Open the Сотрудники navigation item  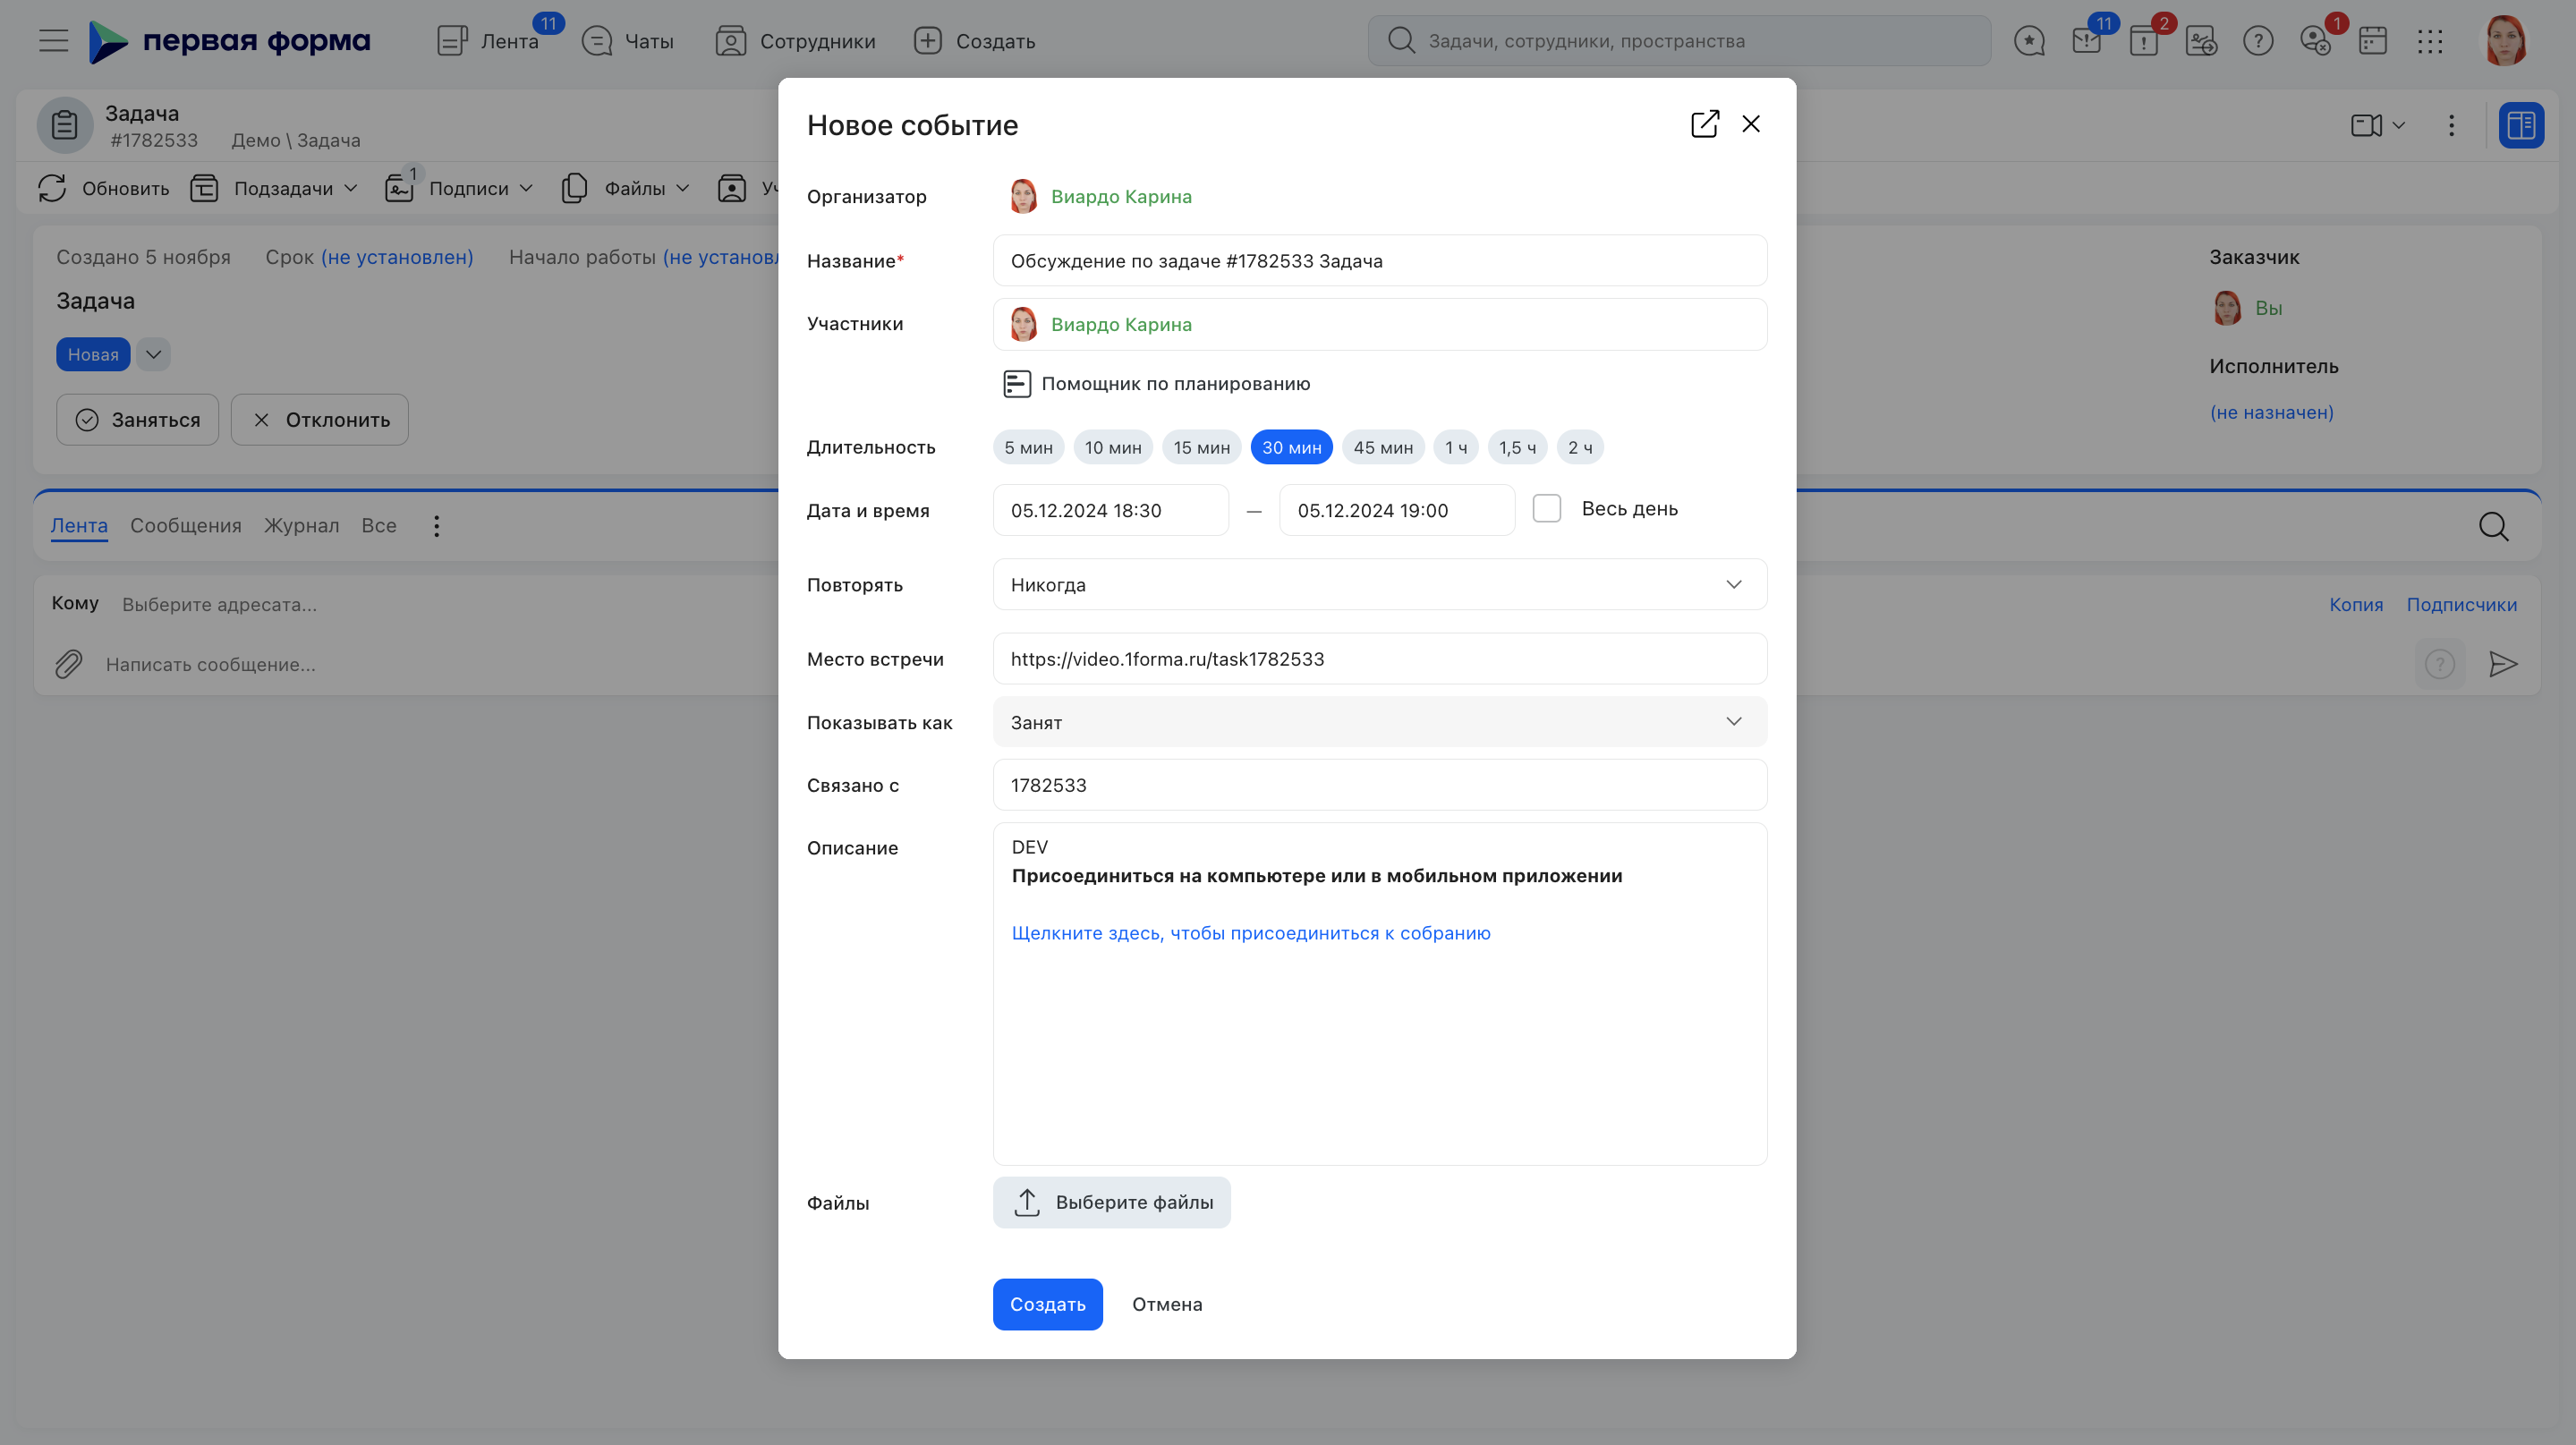[x=796, y=41]
